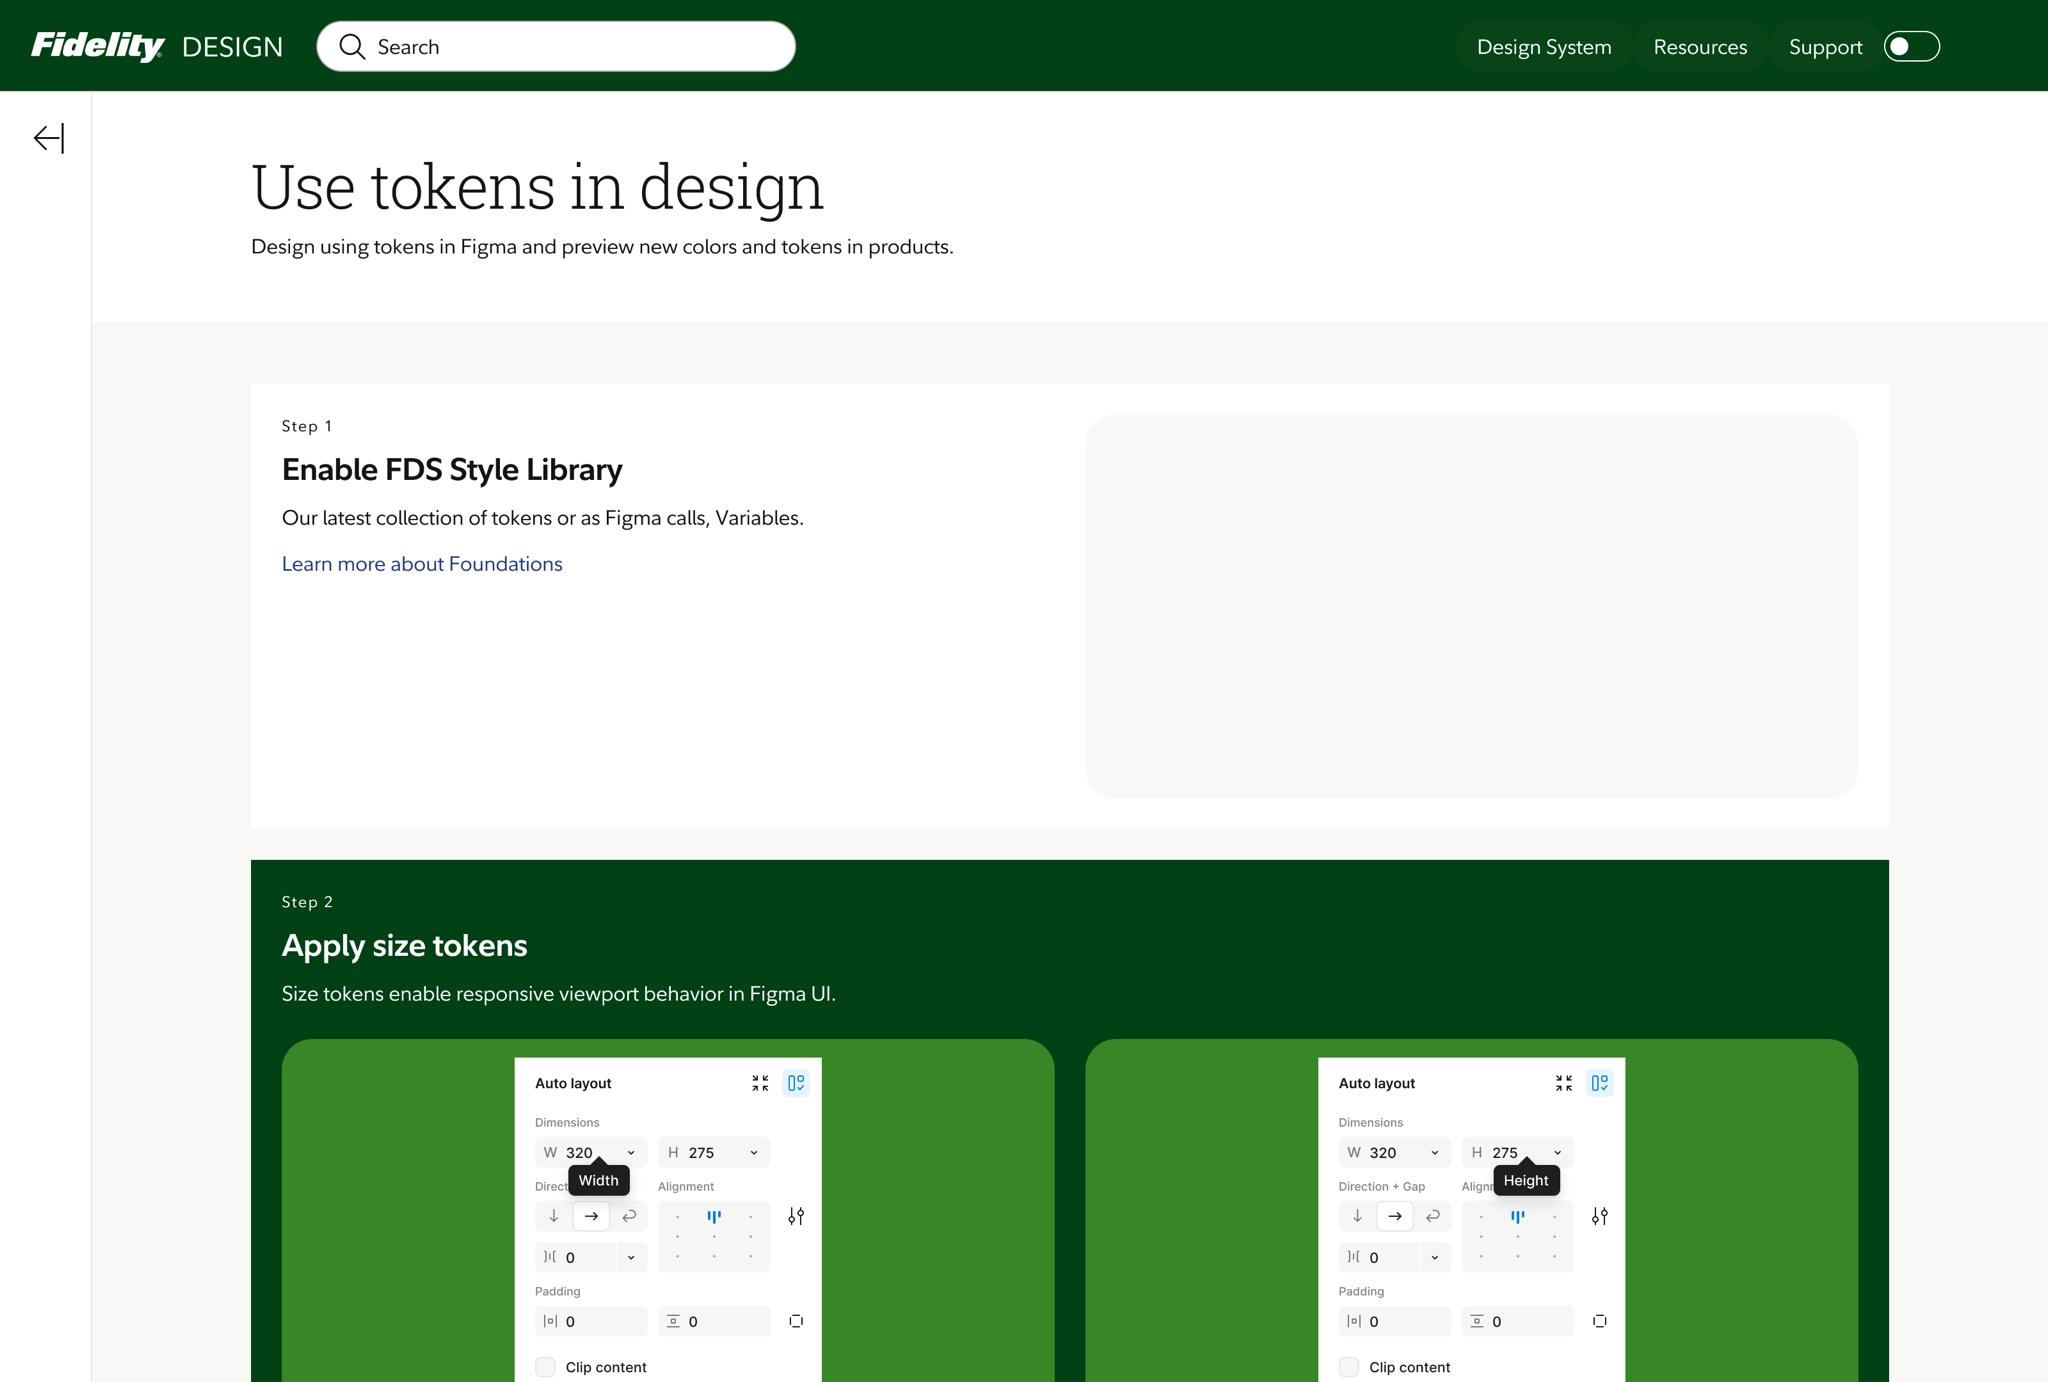Check Clip content in the left panel
This screenshot has height=1382, width=2048.
[546, 1367]
